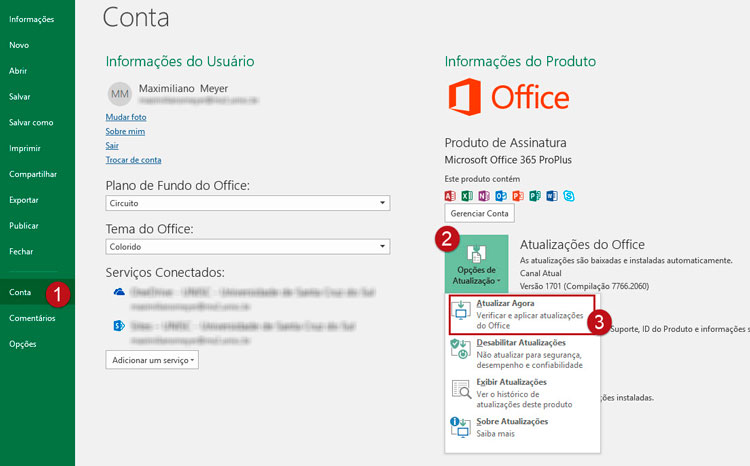Image resolution: width=750 pixels, height=466 pixels.
Task: Open the Compartilhar section
Action: (33, 174)
